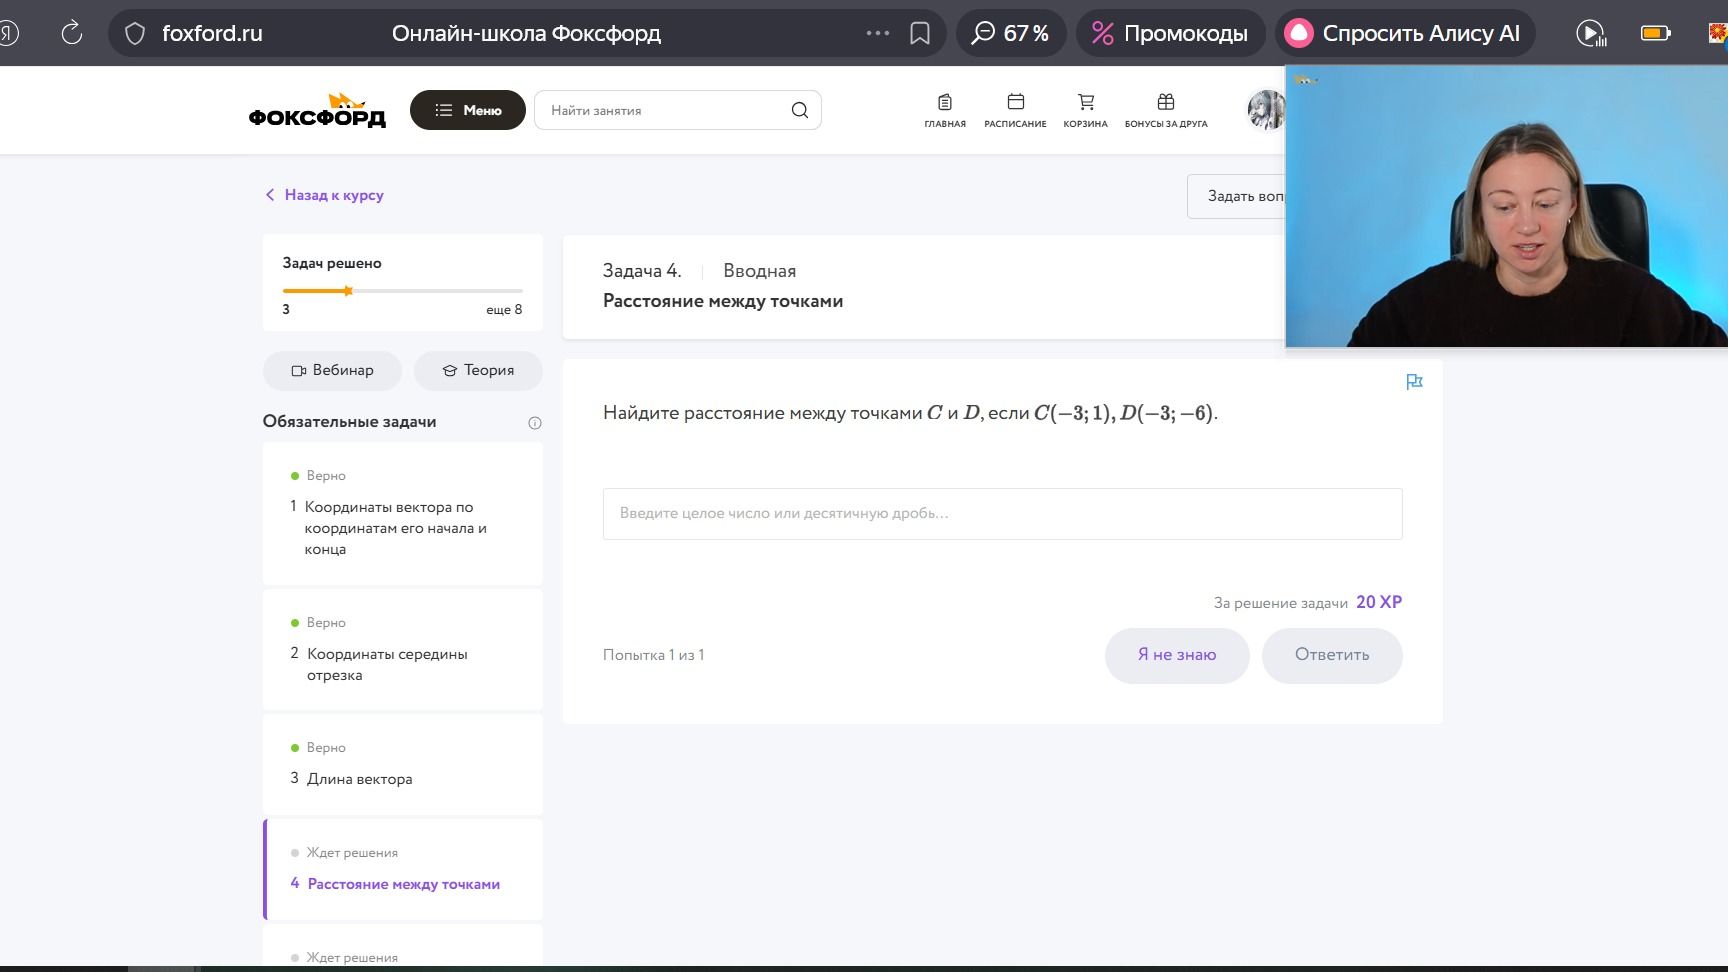Open task 2 Координаты середины отрезка
This screenshot has height=972, width=1728.
403,649
